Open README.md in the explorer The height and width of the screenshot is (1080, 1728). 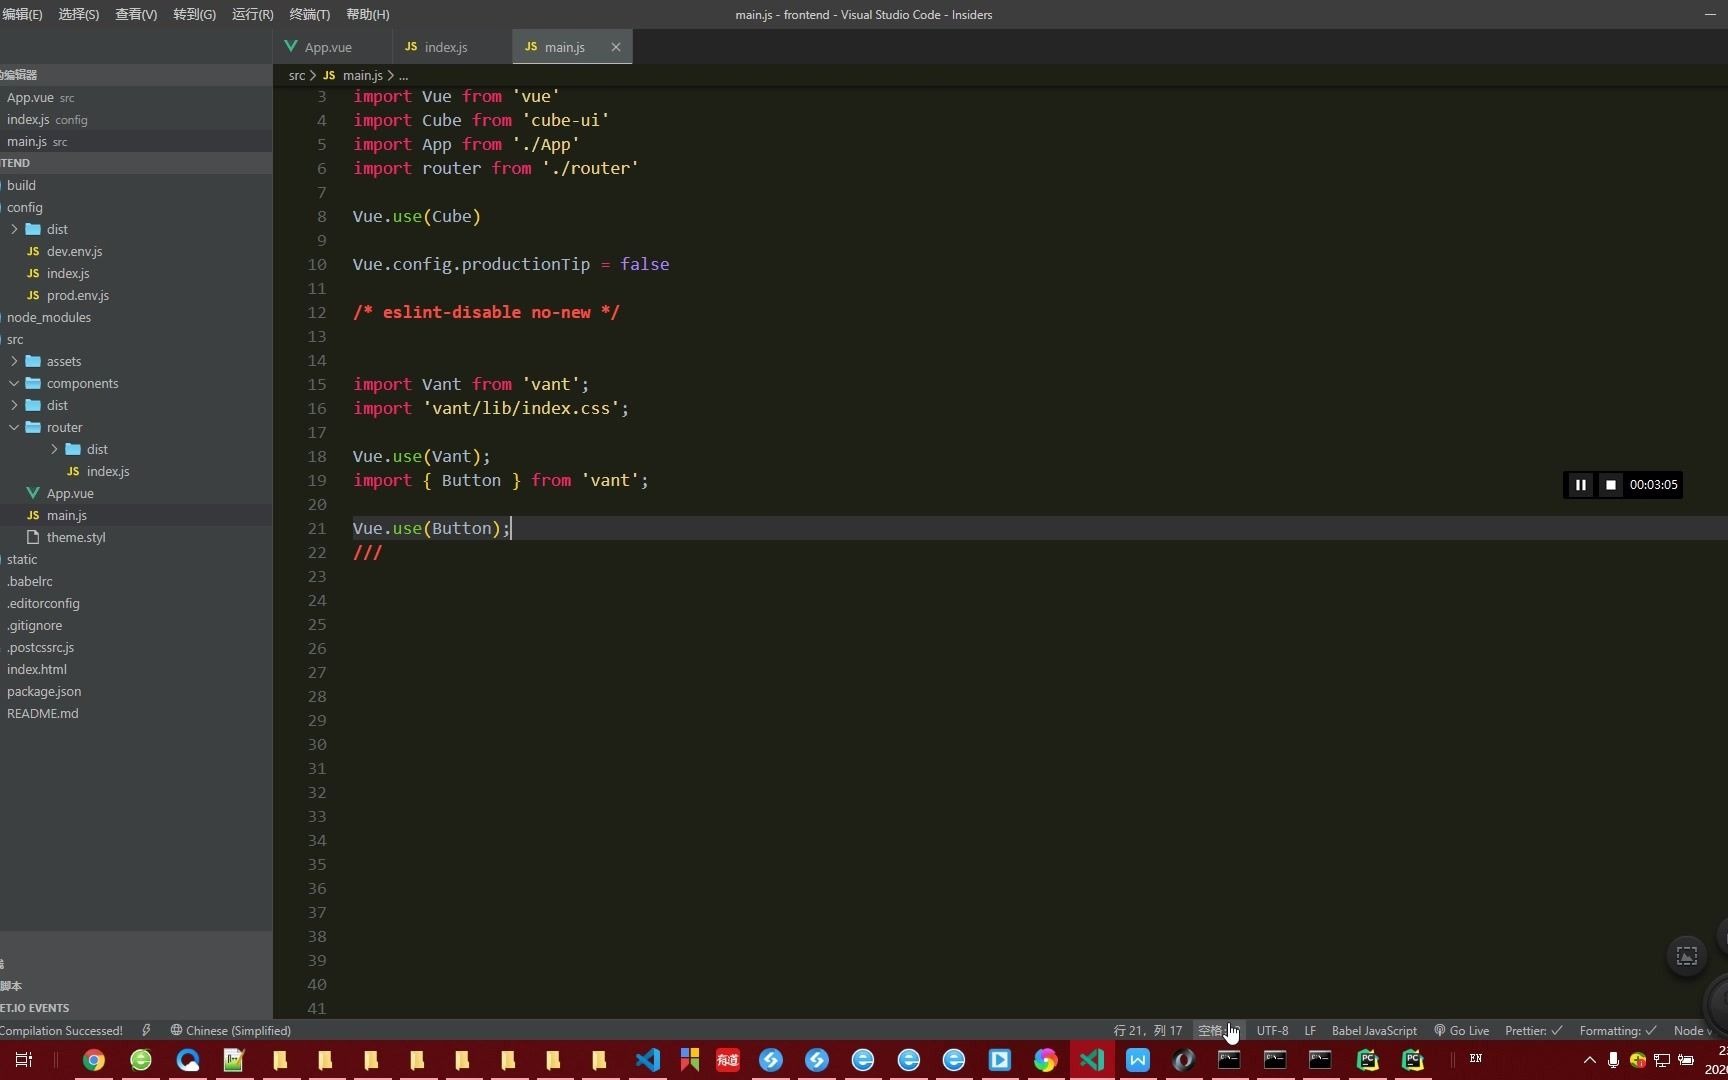pos(42,713)
